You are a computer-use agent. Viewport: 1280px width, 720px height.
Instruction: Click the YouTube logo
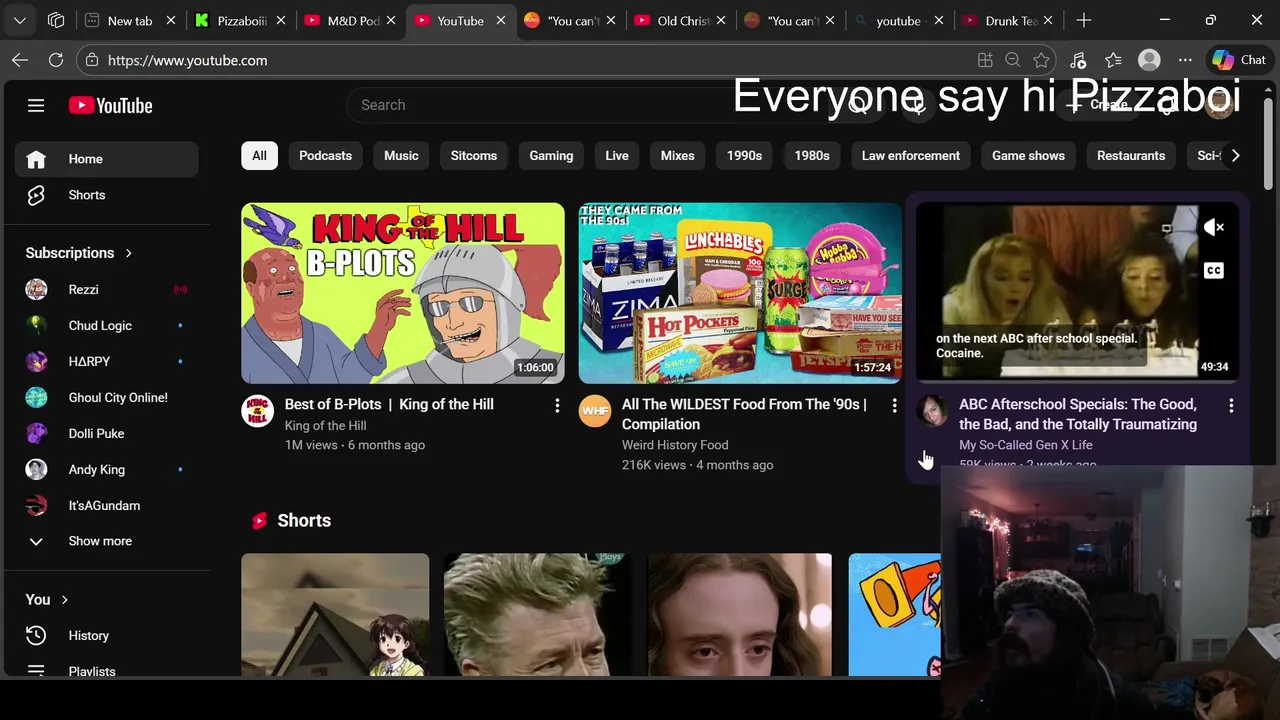pos(110,105)
